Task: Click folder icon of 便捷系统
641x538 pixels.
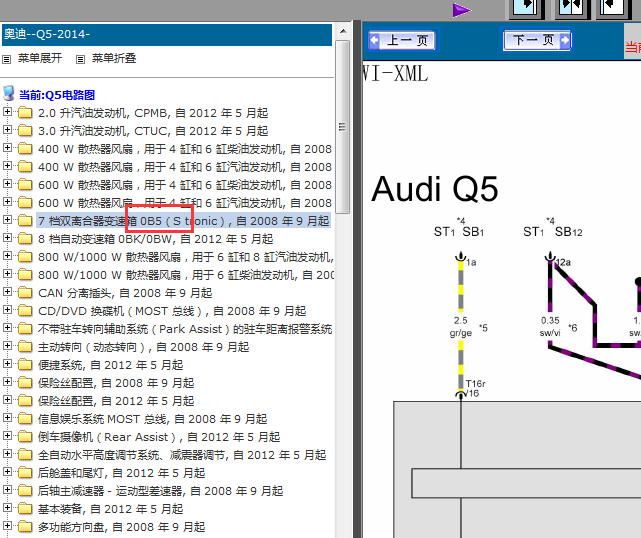Action: (25, 364)
